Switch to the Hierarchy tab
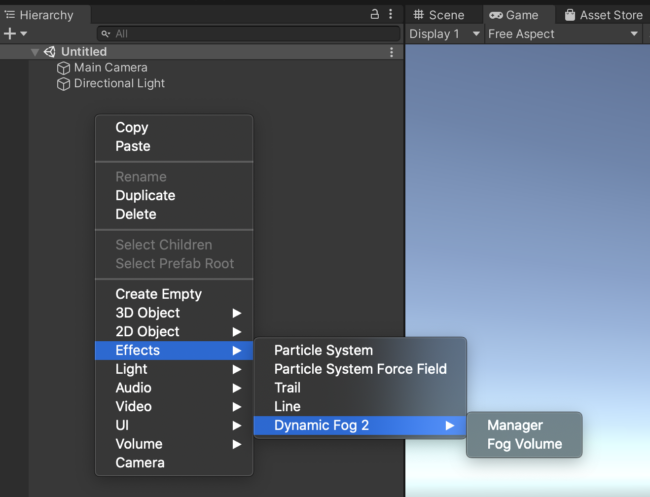 46,15
